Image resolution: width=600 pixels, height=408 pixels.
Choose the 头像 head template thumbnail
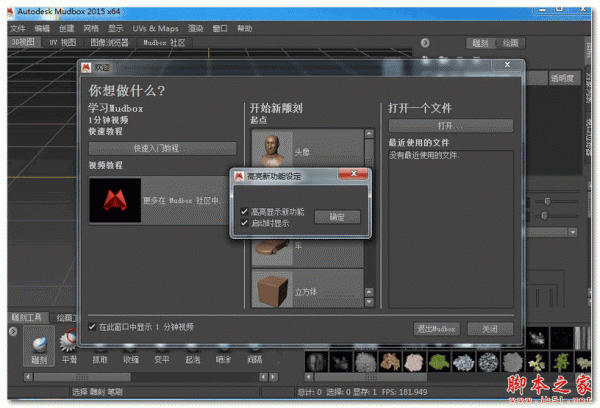(272, 149)
